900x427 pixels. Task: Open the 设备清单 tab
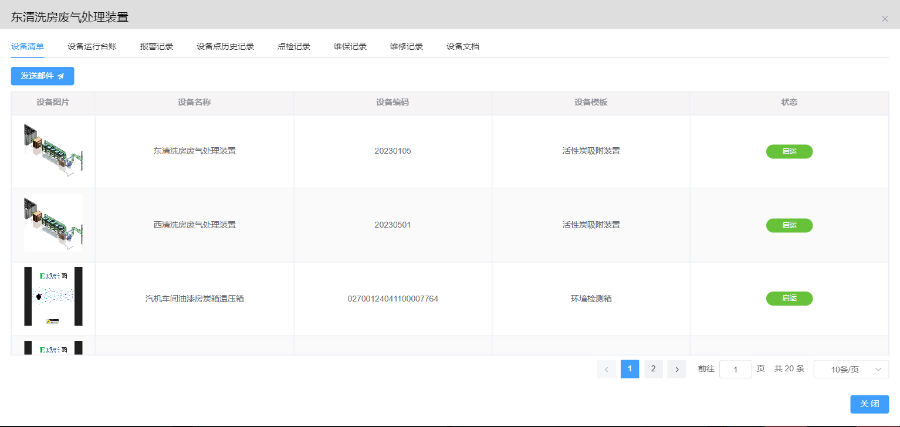[x=27, y=46]
